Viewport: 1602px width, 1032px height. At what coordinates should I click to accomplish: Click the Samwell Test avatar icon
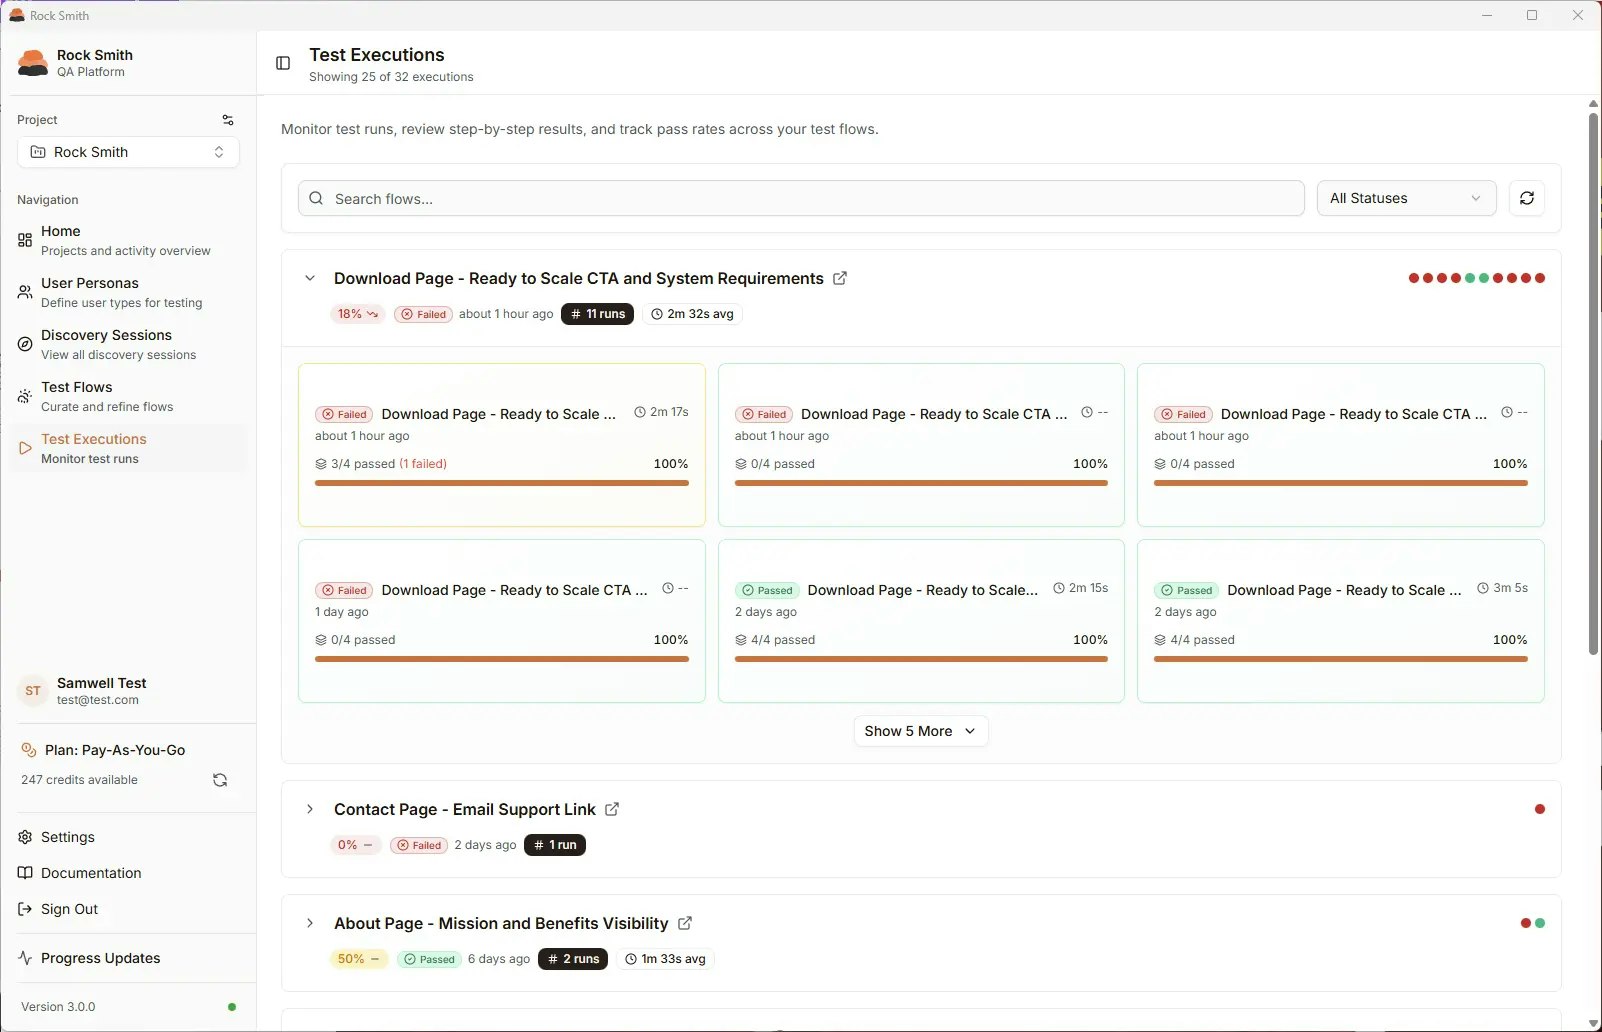pyautogui.click(x=33, y=690)
